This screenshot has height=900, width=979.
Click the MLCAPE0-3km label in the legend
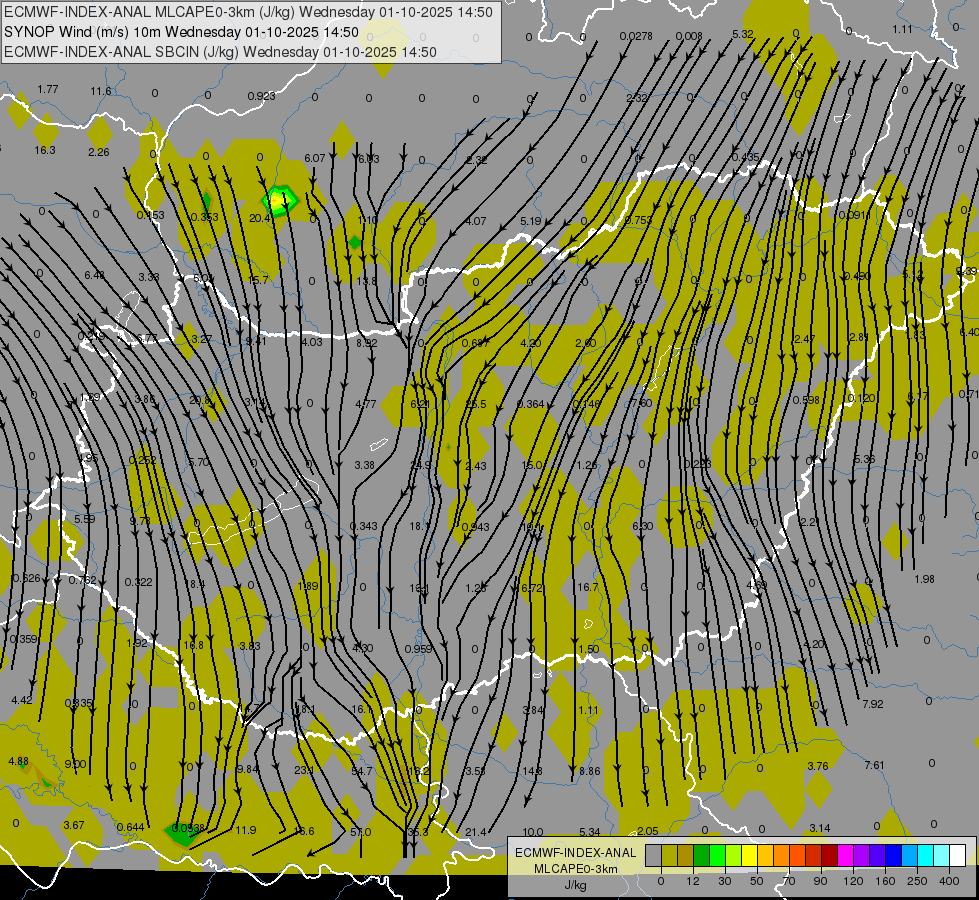(x=576, y=869)
